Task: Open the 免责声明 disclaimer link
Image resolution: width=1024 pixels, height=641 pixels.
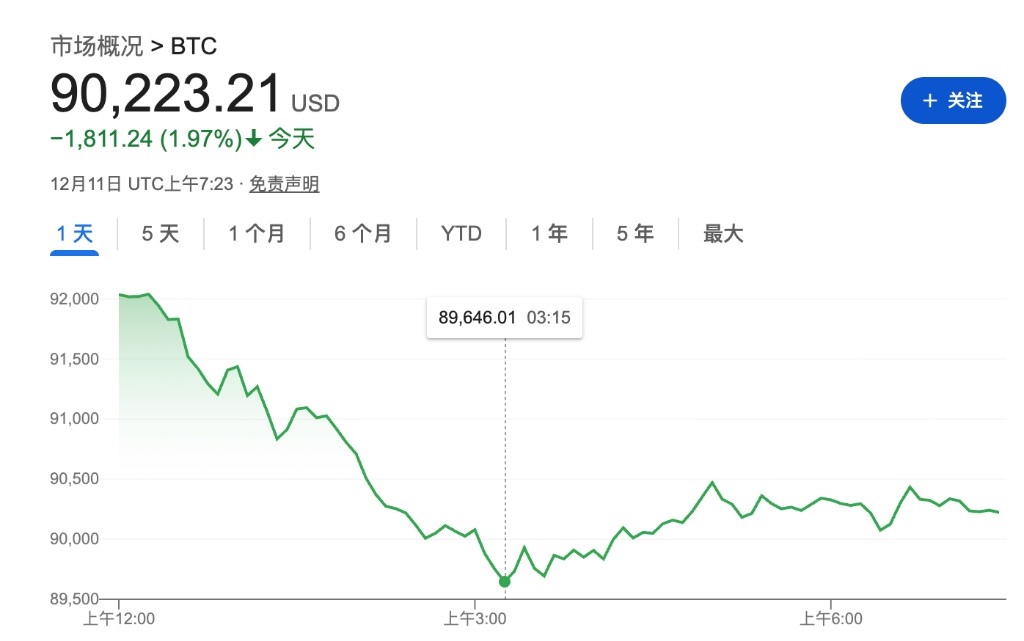Action: tap(284, 184)
